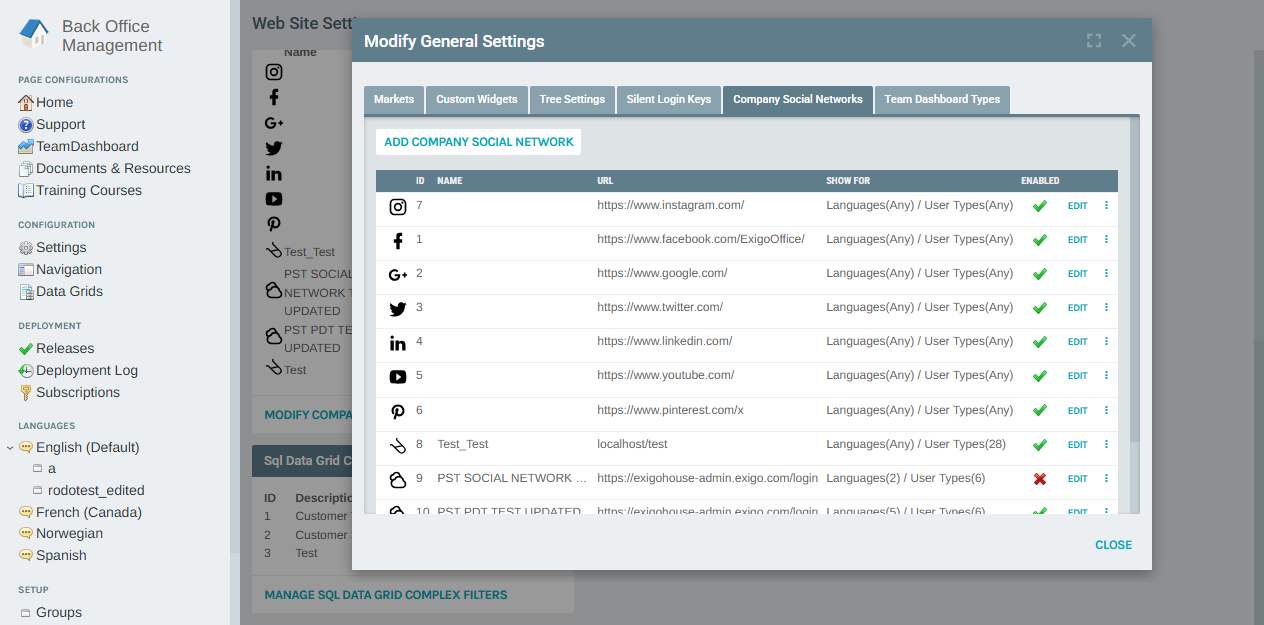Screen dimensions: 1264x625
Task: Open the options menu for the LinkedIn row
Action: click(1106, 342)
